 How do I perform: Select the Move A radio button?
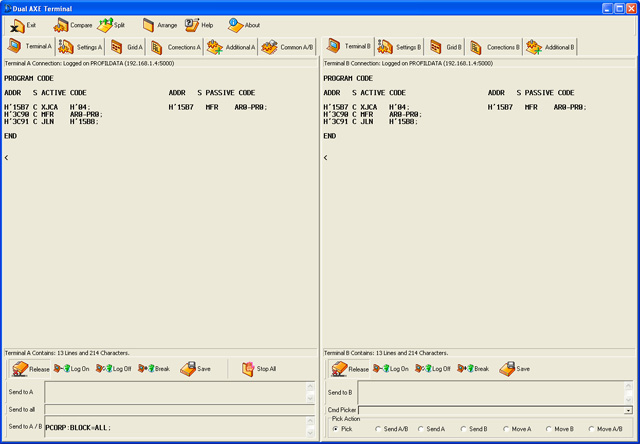click(507, 428)
